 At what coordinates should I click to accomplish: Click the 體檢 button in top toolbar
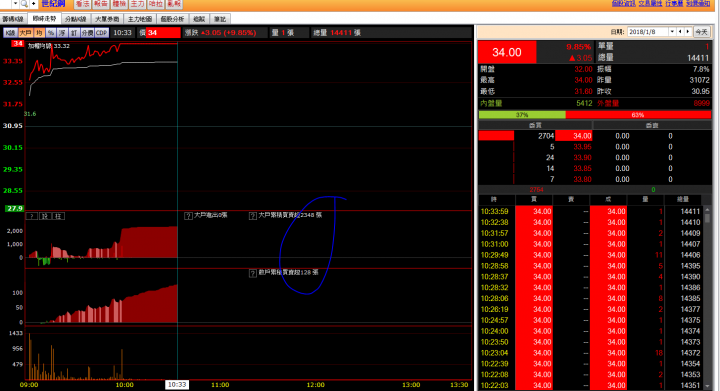coord(119,4)
